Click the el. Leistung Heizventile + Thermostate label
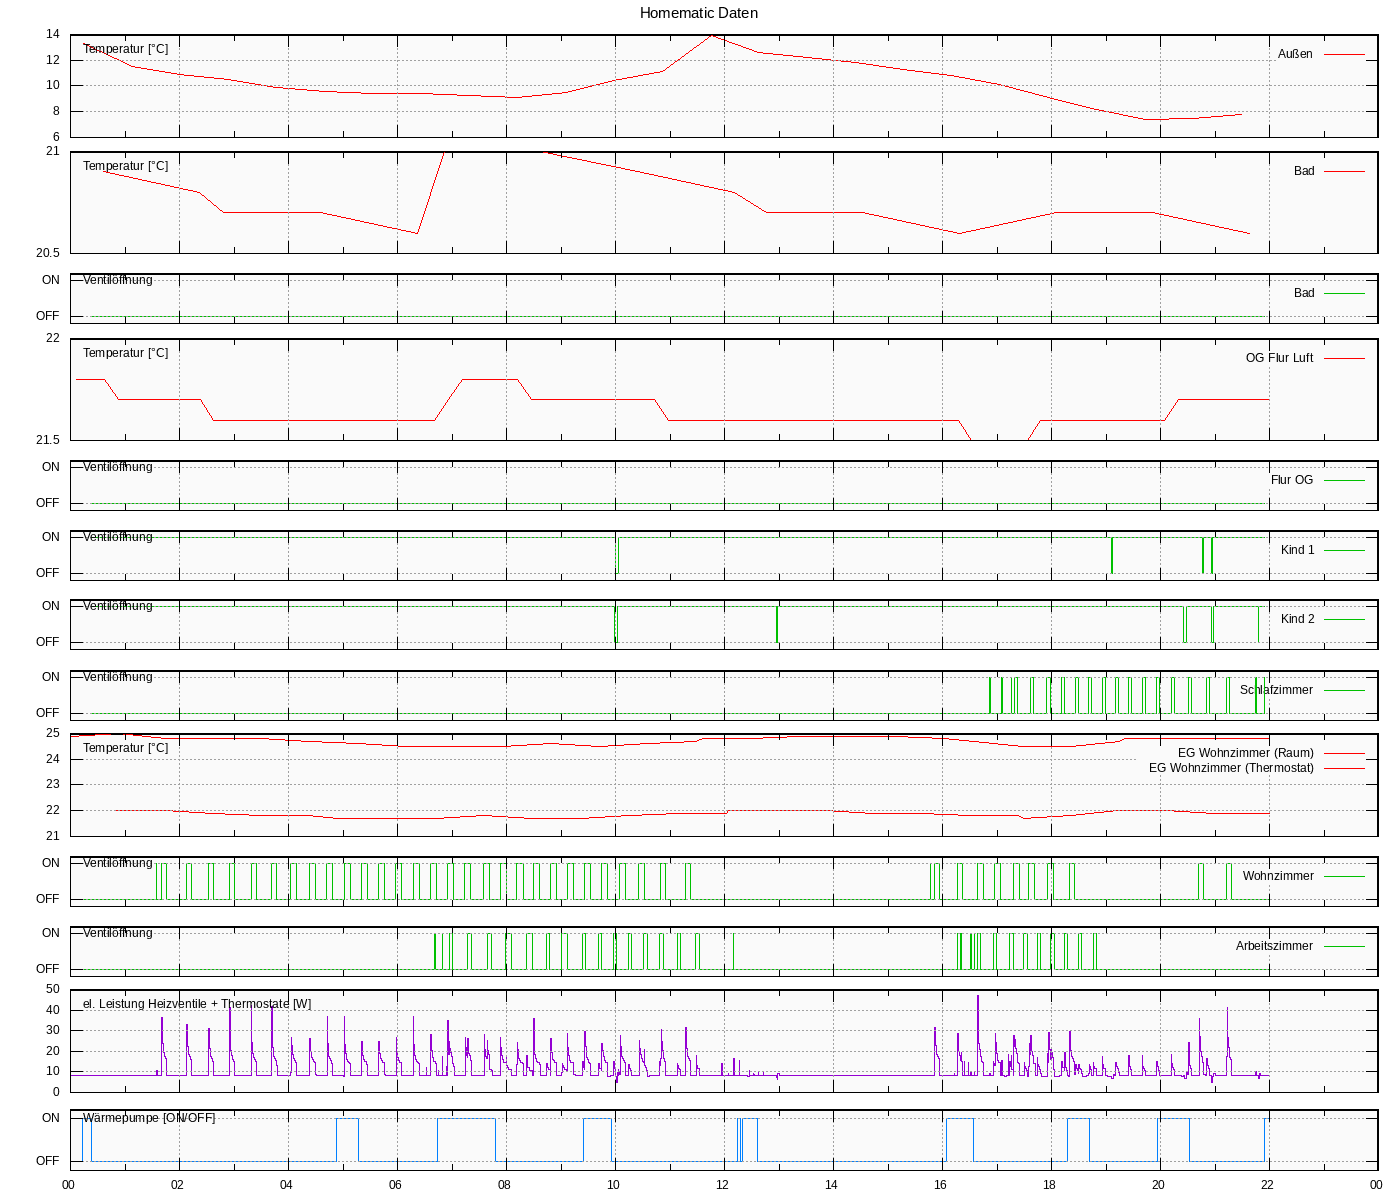This screenshot has width=1400, height=1200. click(x=197, y=1004)
